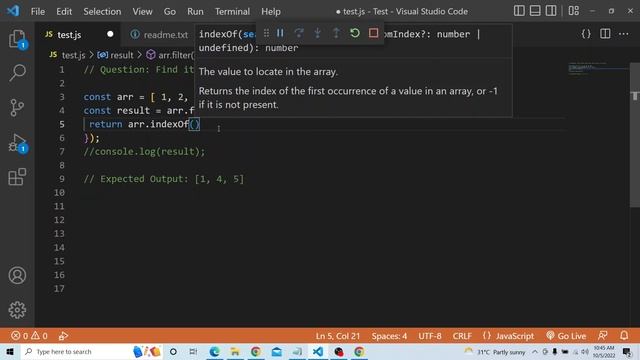The image size is (640, 360).
Task: Open the Help menu
Action: 271,11
